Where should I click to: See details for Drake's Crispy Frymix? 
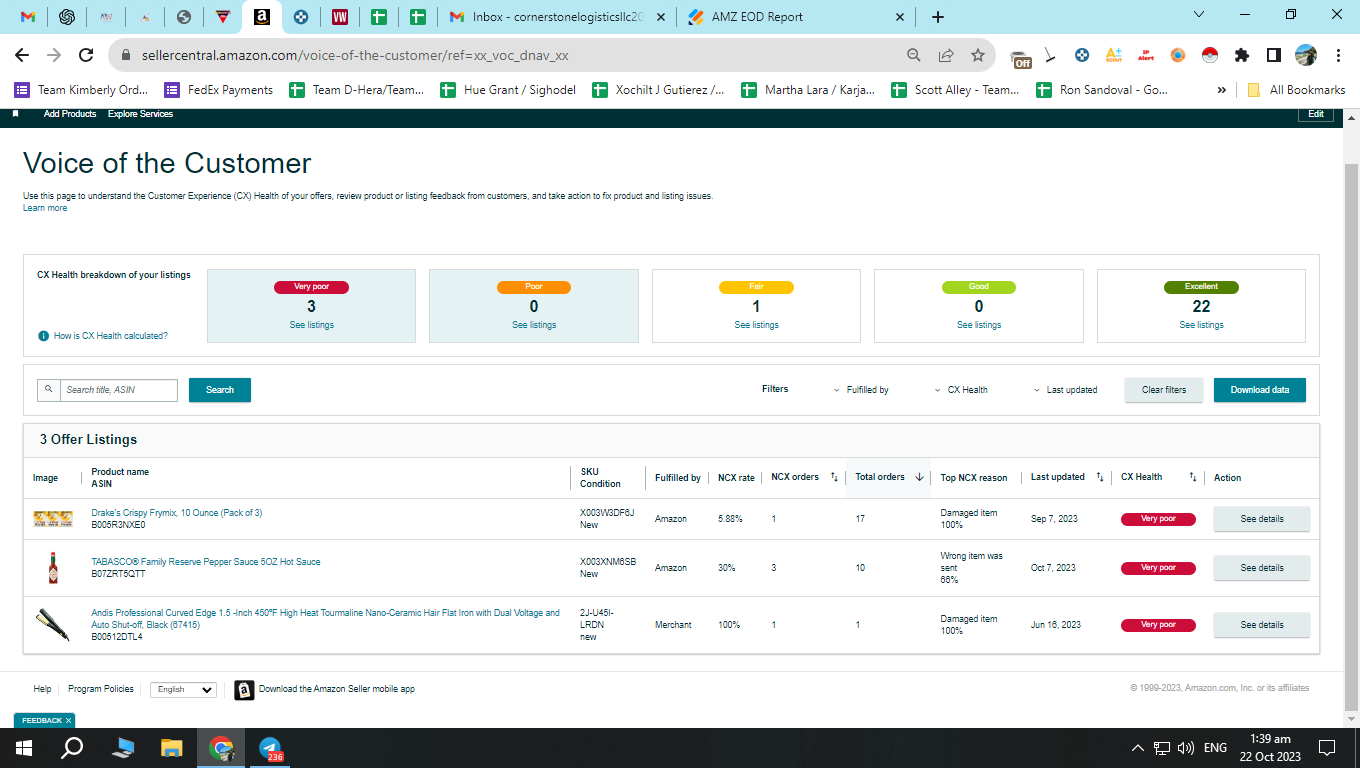pos(1261,519)
